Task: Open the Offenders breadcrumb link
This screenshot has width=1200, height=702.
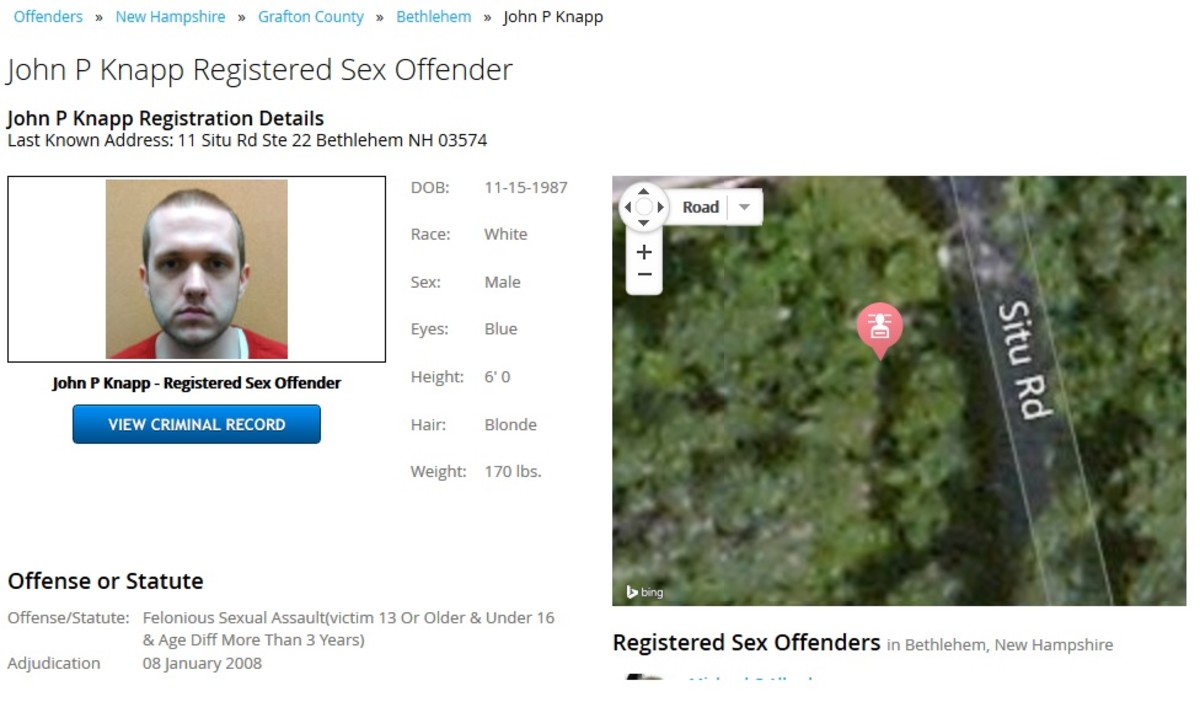Action: click(48, 17)
